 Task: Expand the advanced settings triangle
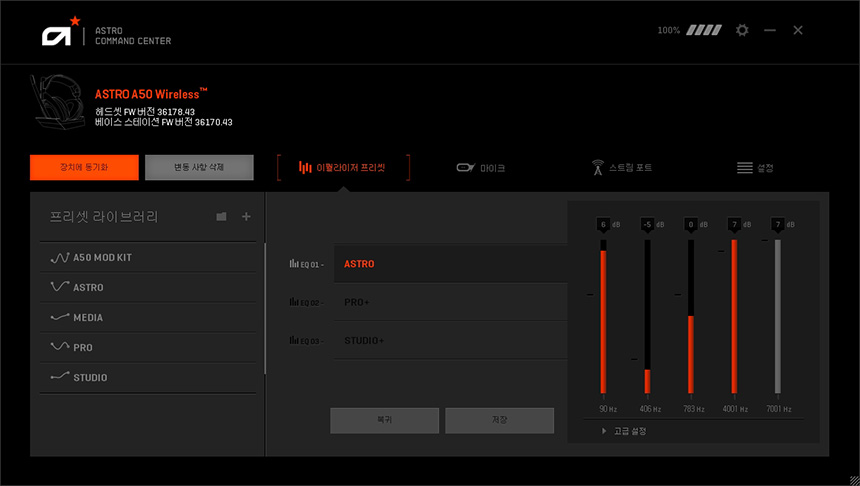604,431
